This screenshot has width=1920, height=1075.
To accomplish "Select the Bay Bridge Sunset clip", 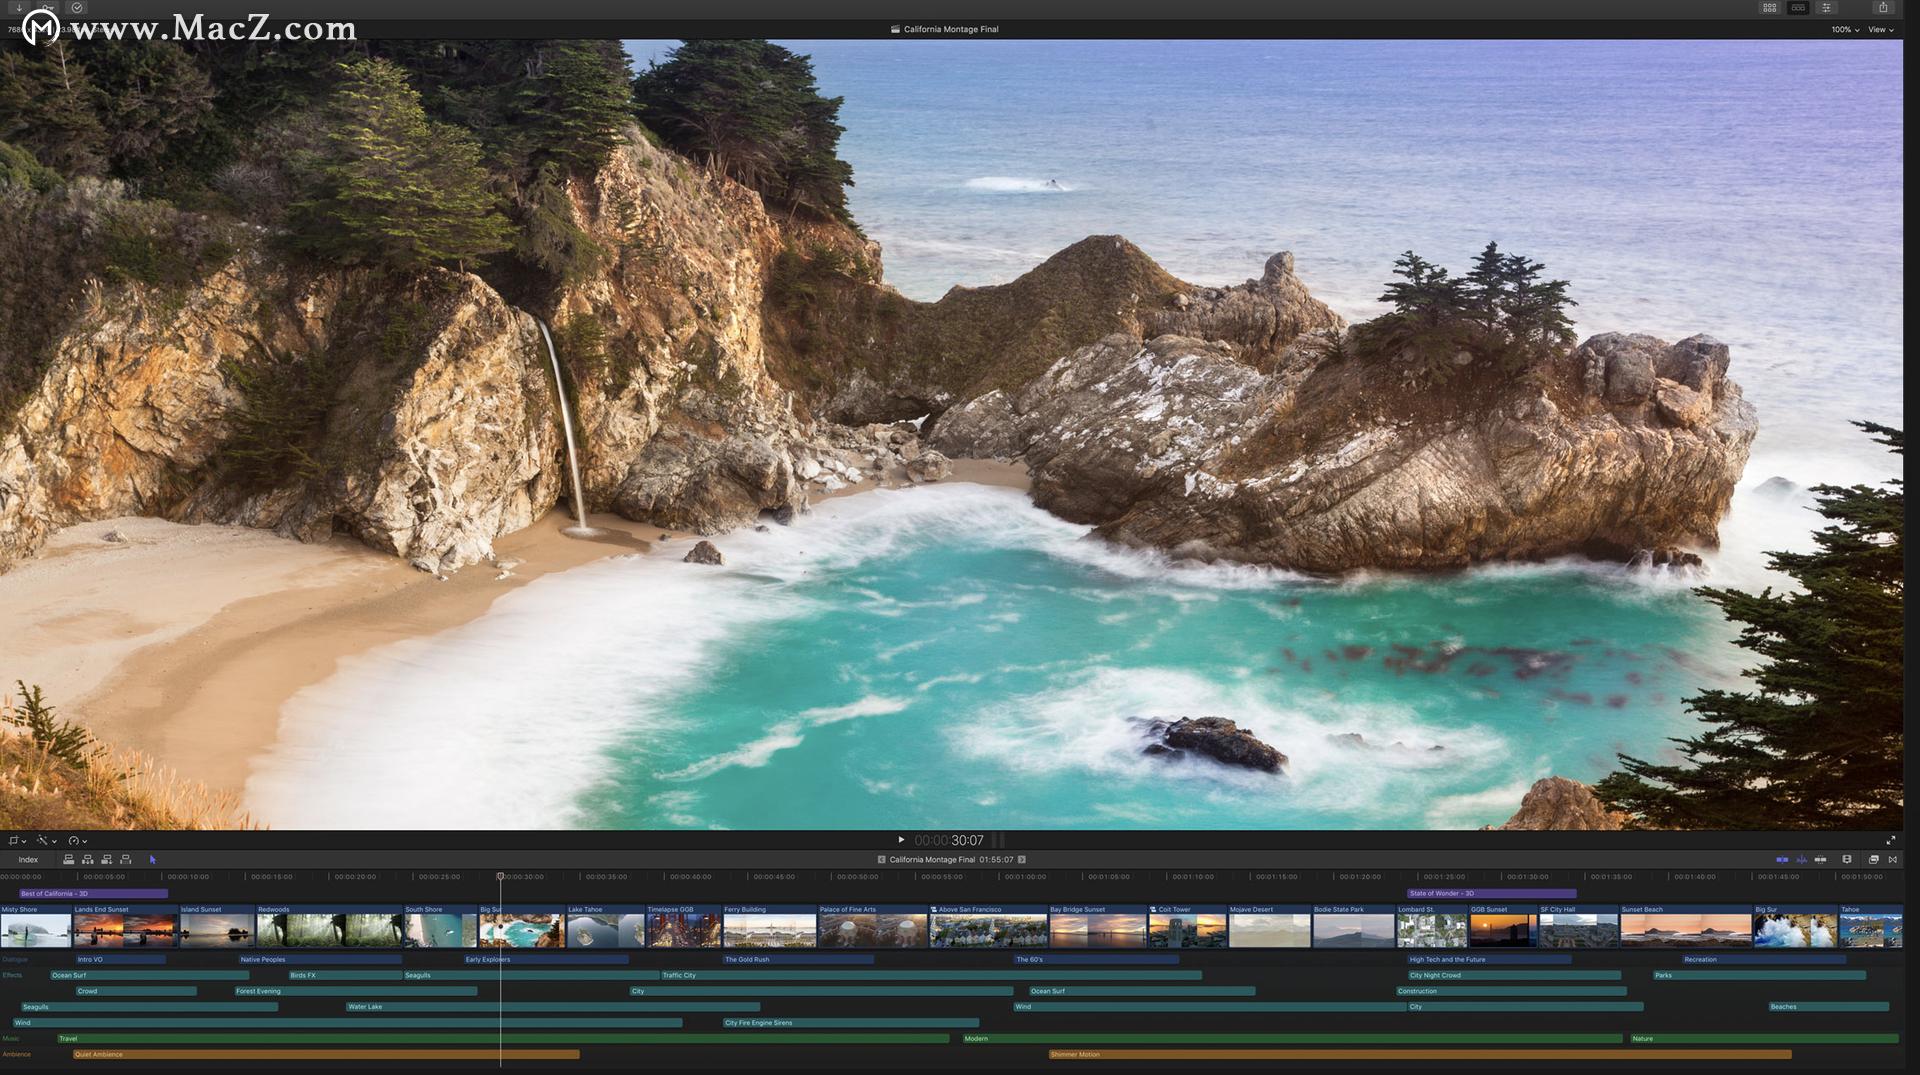I will click(x=1097, y=926).
